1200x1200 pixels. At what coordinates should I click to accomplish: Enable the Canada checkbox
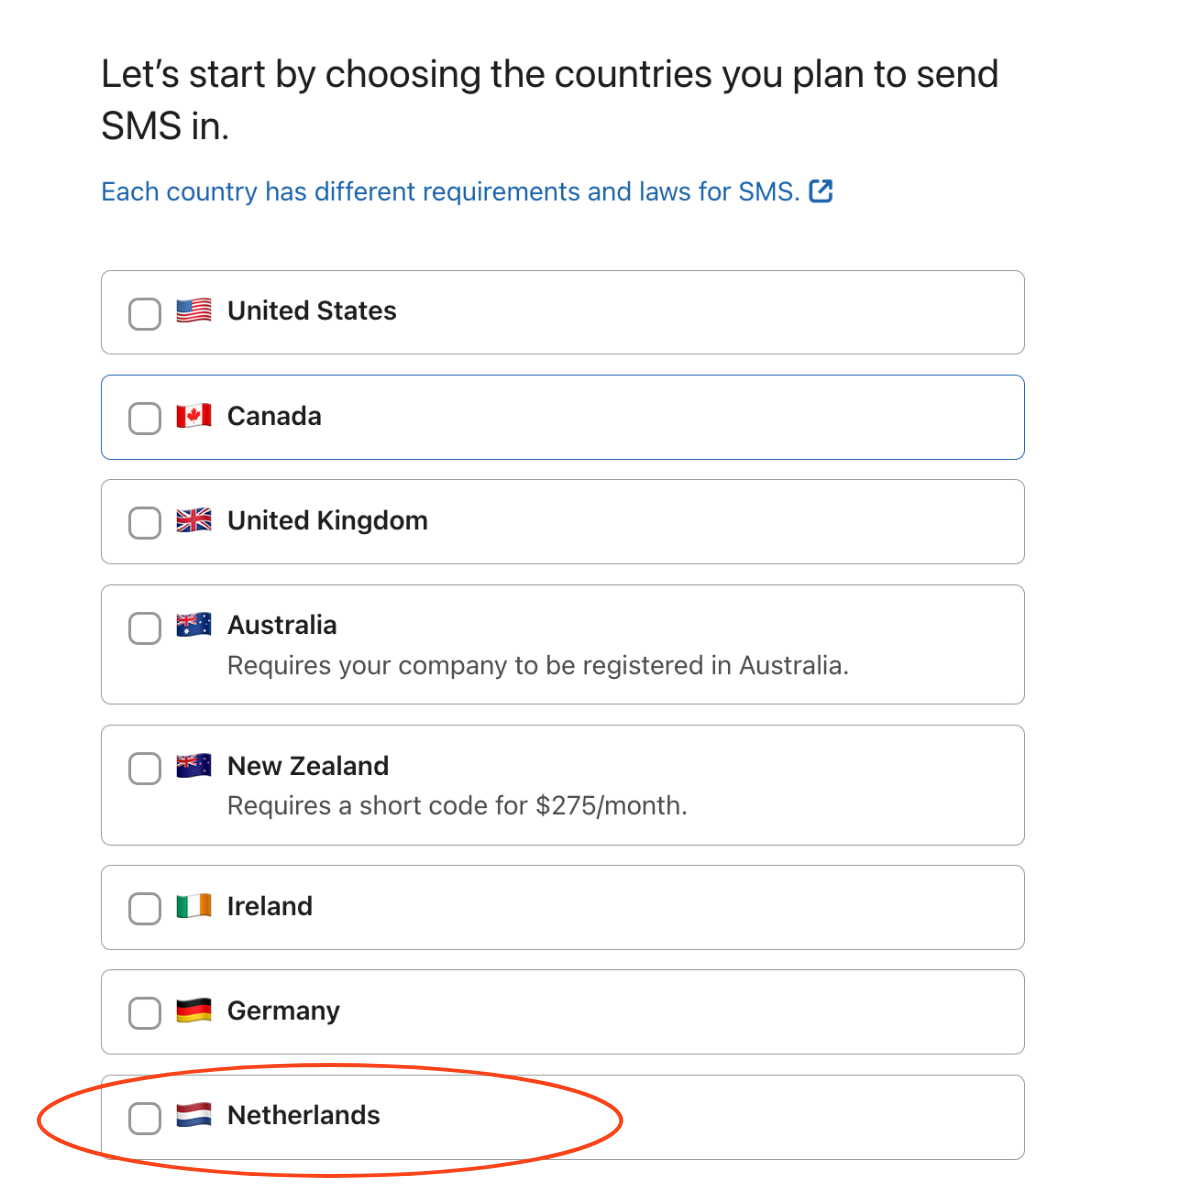point(145,418)
